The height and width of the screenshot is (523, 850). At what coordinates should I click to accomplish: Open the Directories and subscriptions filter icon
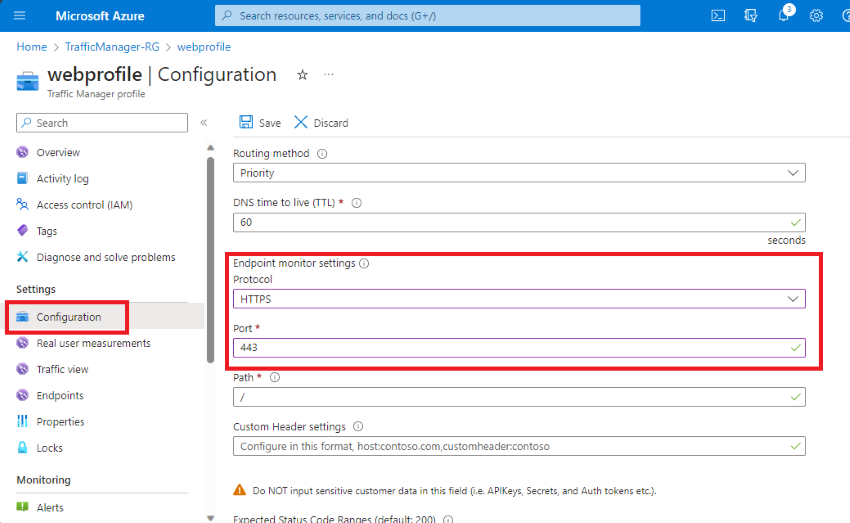(750, 16)
